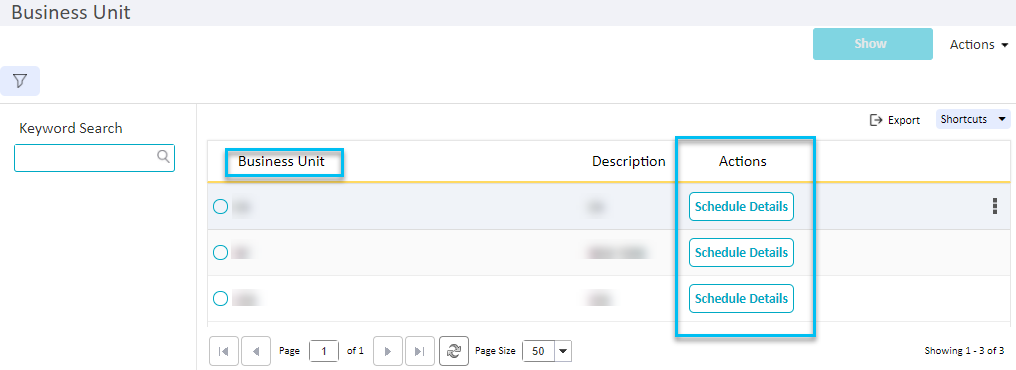Click the Show button
The image size is (1016, 370).
point(873,44)
